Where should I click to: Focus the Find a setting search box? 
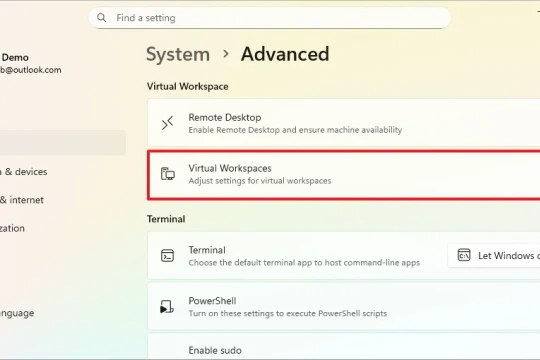pos(270,18)
